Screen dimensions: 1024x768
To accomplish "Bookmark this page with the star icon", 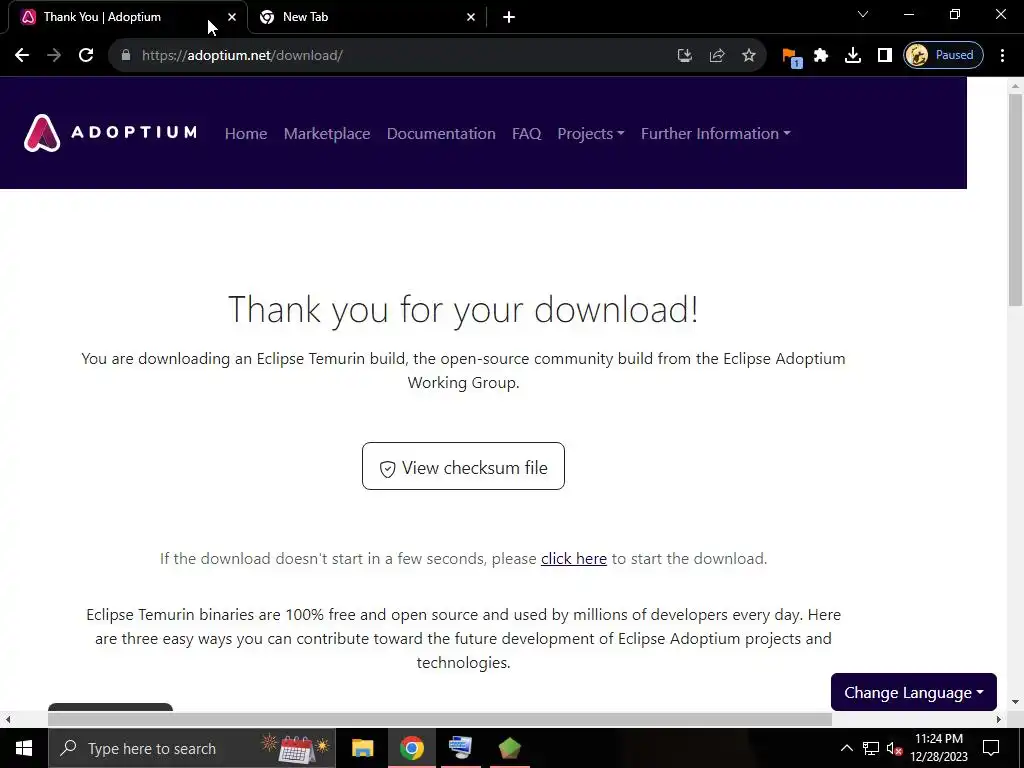I will pyautogui.click(x=749, y=56).
